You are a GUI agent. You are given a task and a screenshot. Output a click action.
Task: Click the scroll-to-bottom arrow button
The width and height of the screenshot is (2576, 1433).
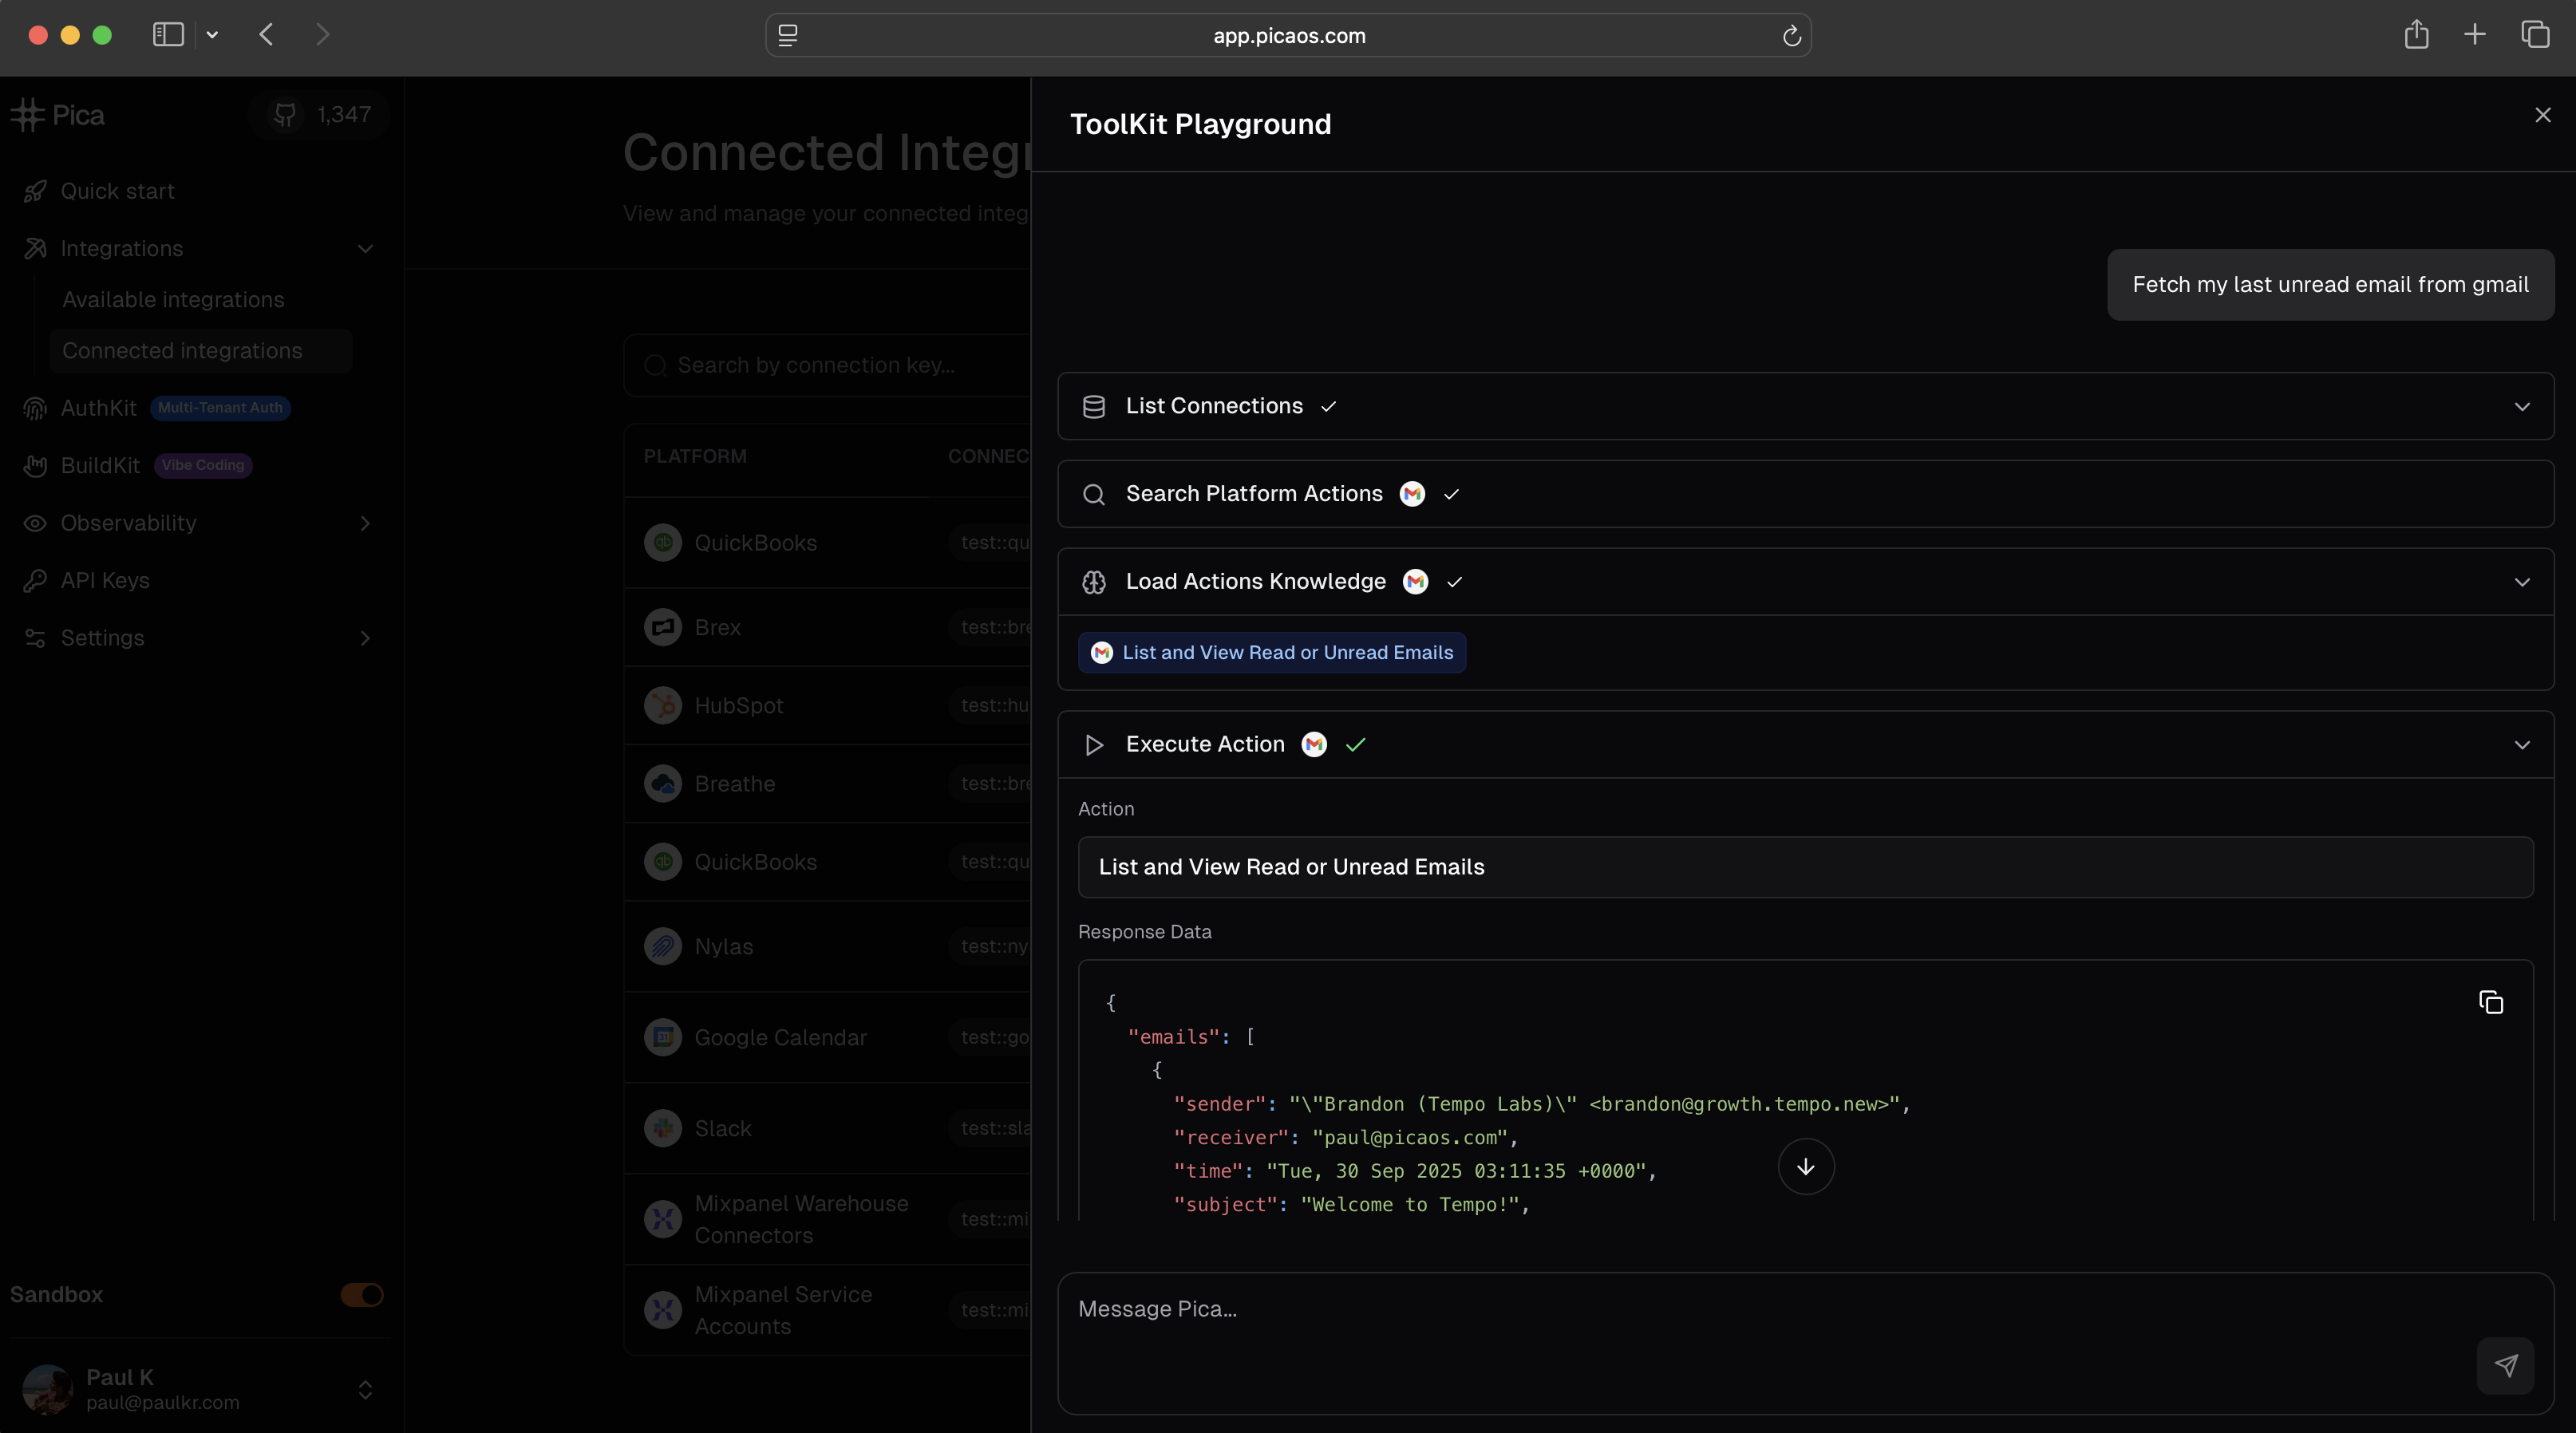(1805, 1167)
